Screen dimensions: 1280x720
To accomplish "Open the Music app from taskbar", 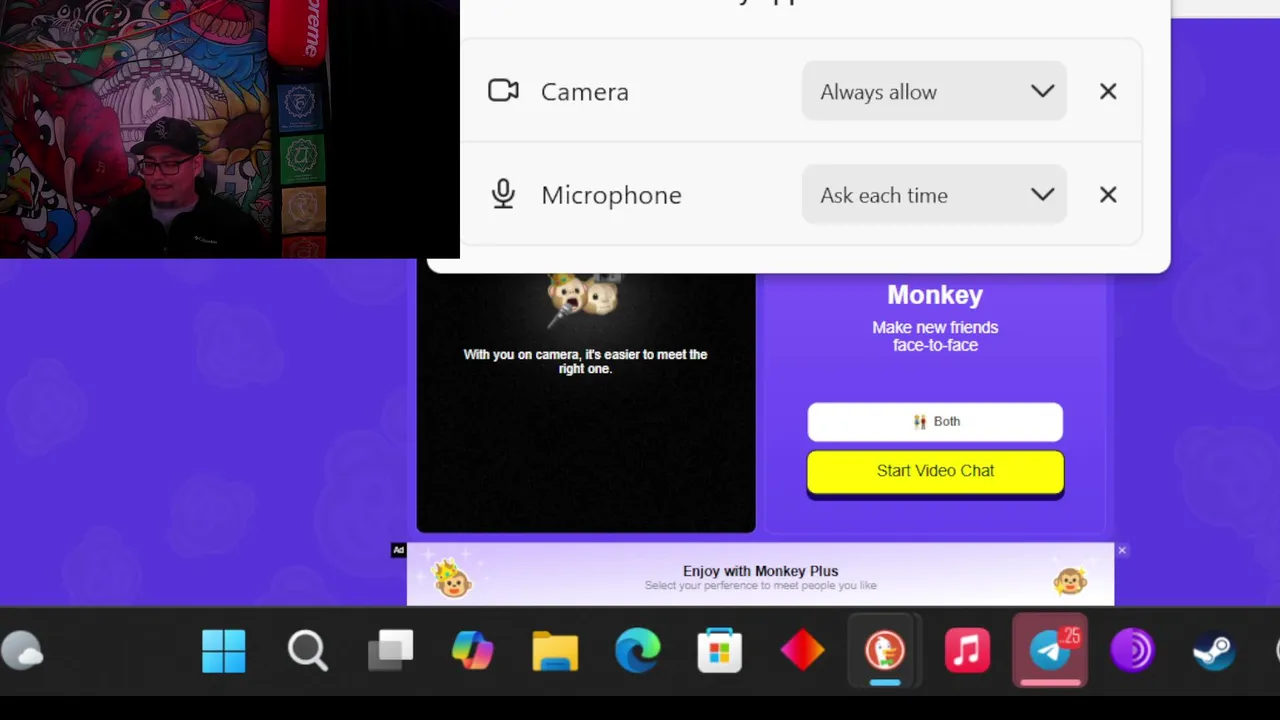I will (967, 652).
